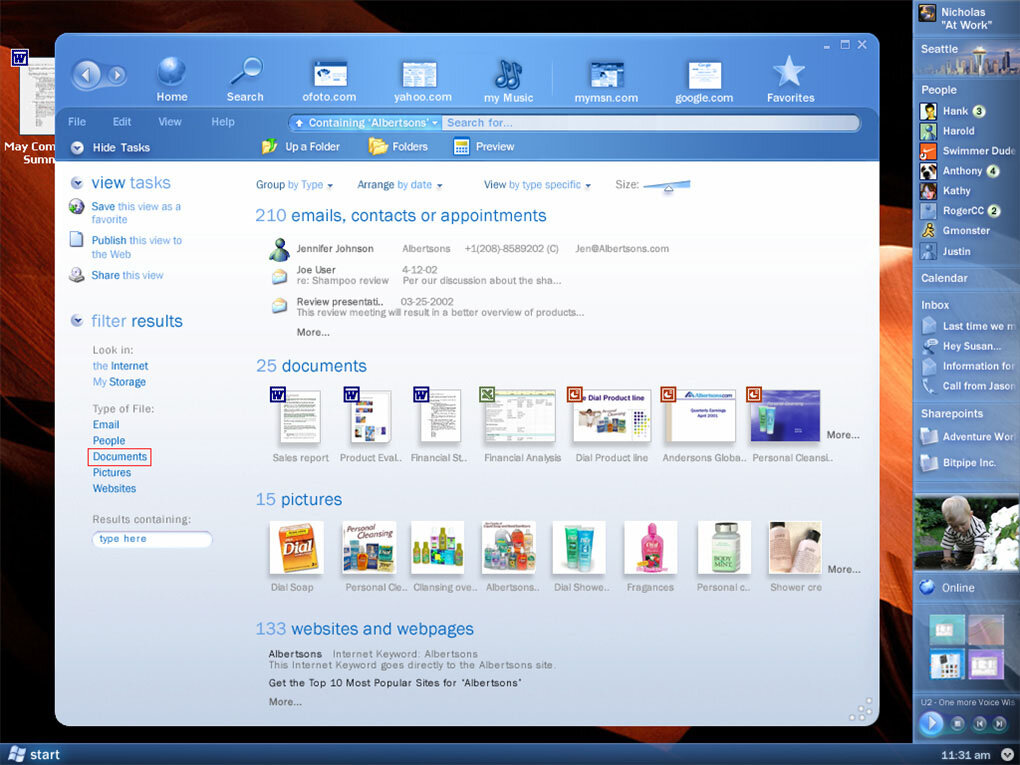Viewport: 1020px width, 765px height.
Task: Click the Back navigation arrow button
Action: tap(86, 75)
